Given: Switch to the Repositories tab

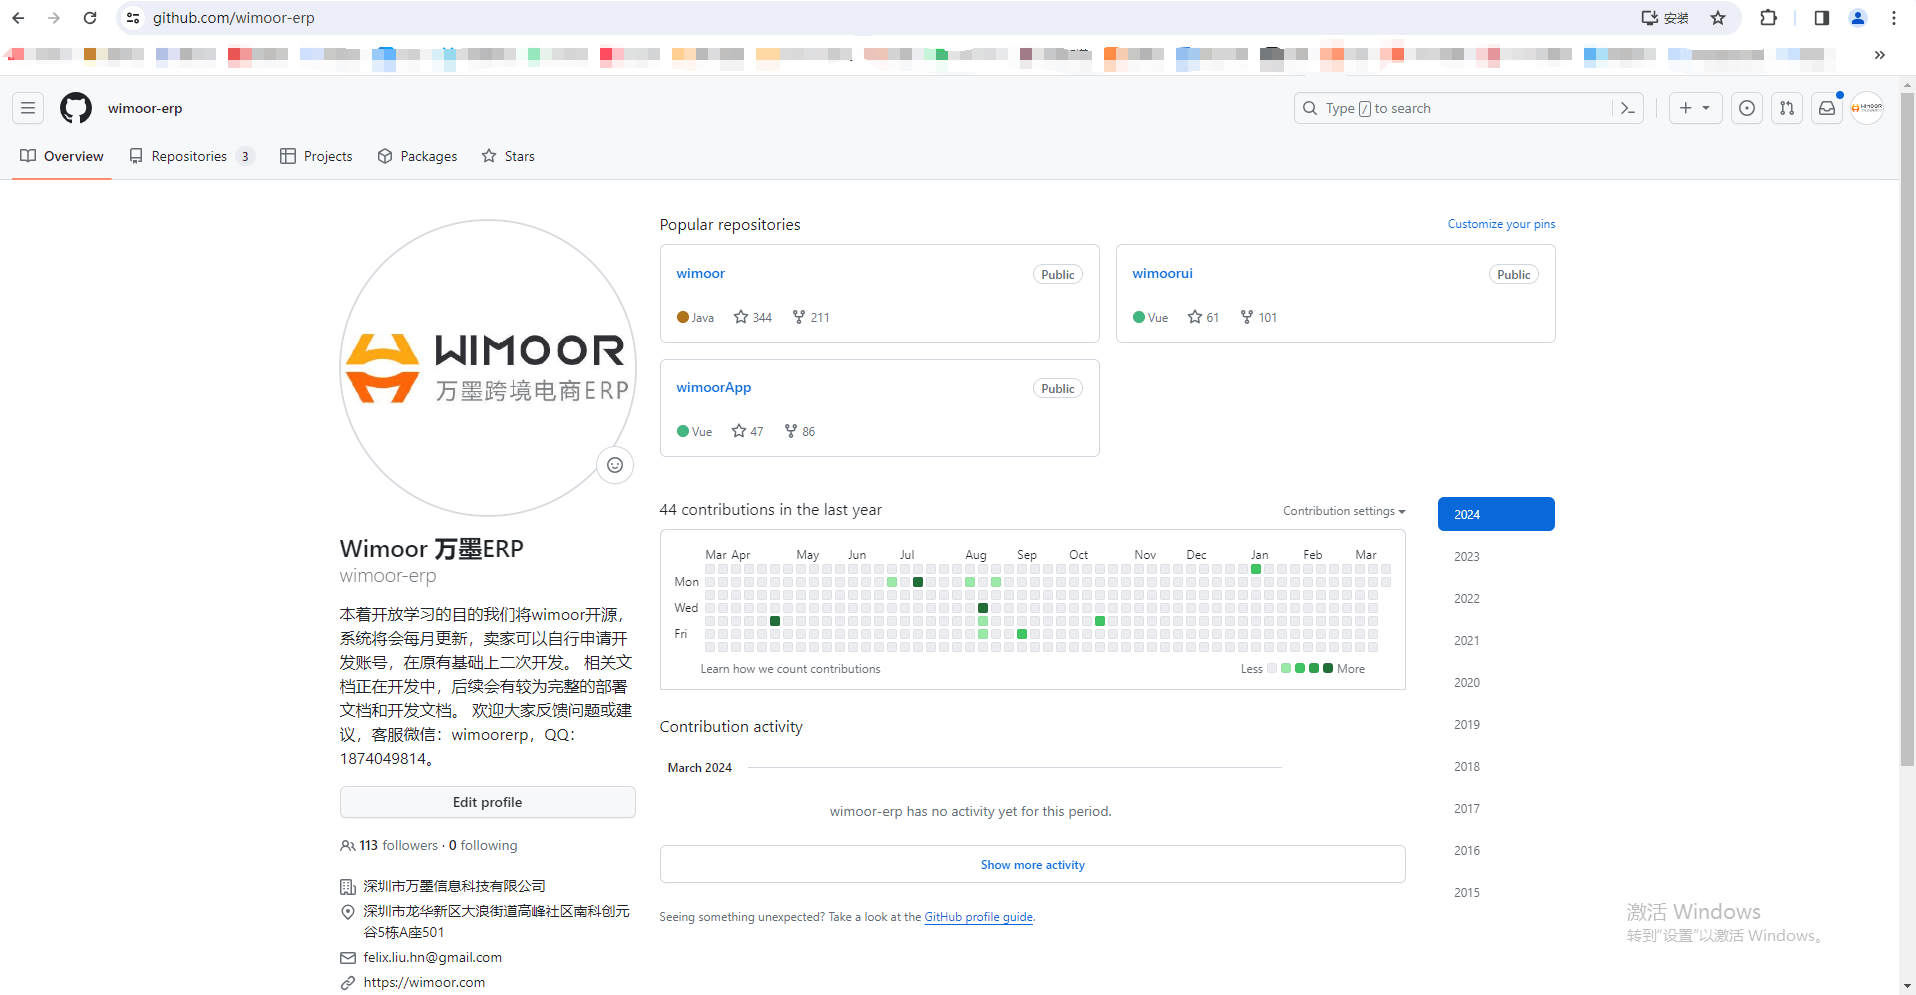Looking at the screenshot, I should pyautogui.click(x=192, y=156).
